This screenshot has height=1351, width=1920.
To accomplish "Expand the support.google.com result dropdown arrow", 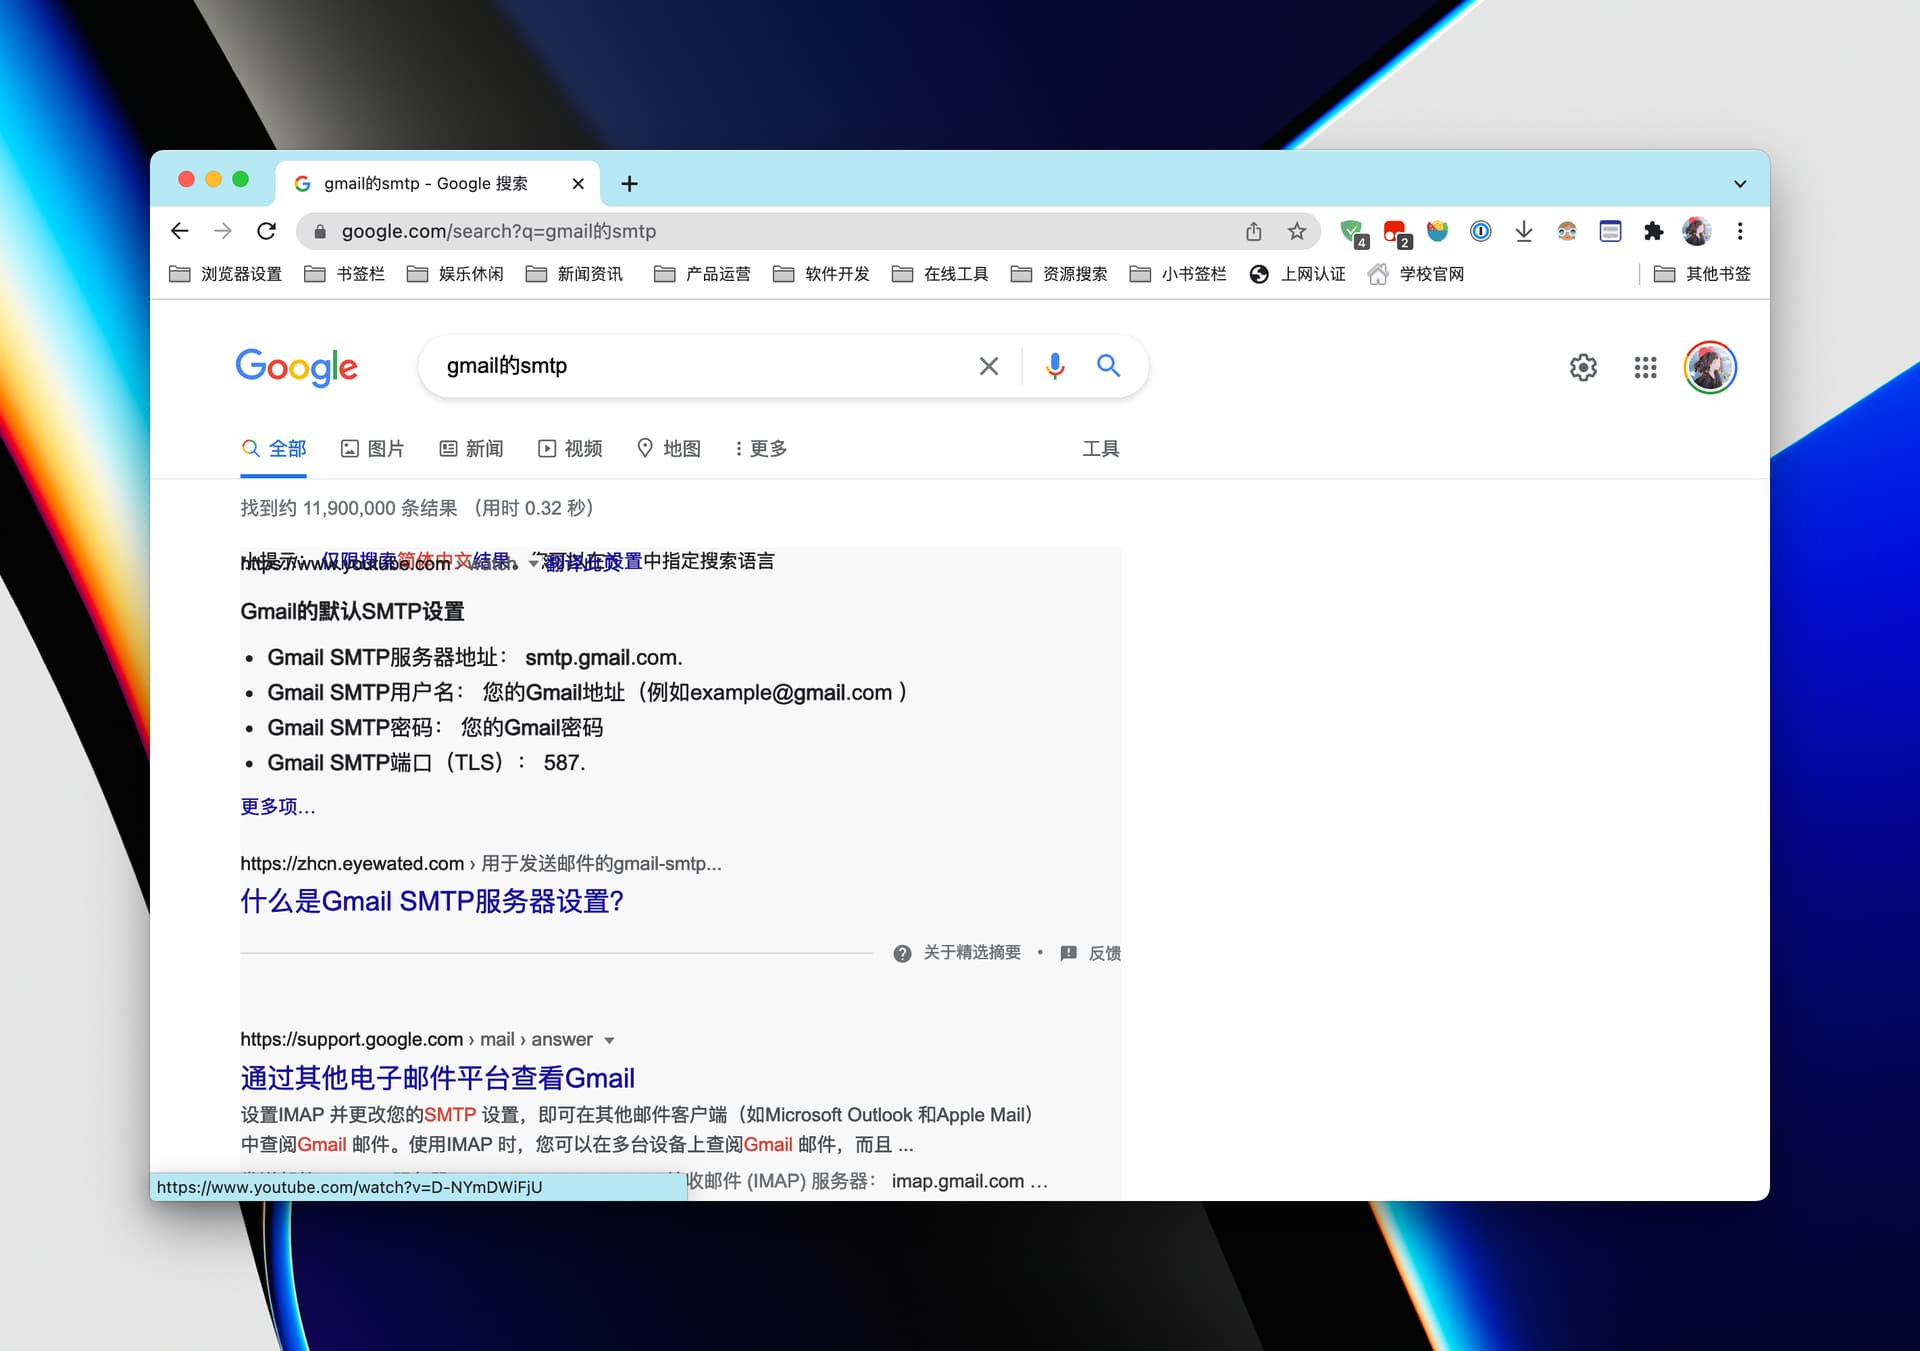I will tap(609, 1041).
